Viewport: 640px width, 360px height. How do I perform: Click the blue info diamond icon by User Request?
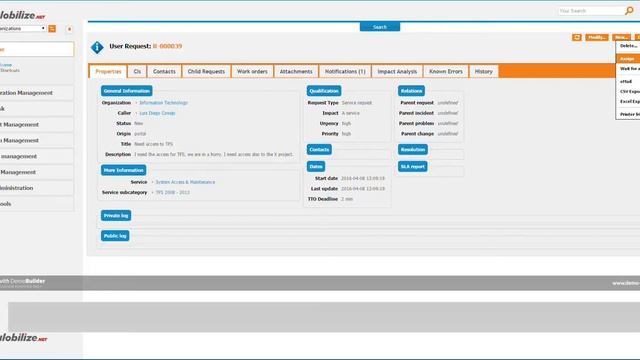pyautogui.click(x=97, y=47)
